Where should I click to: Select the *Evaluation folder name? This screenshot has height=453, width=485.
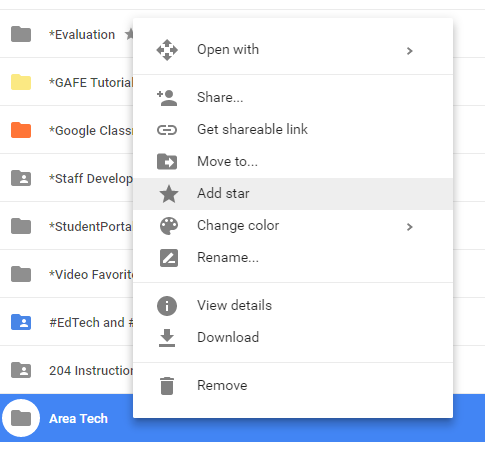pos(82,35)
